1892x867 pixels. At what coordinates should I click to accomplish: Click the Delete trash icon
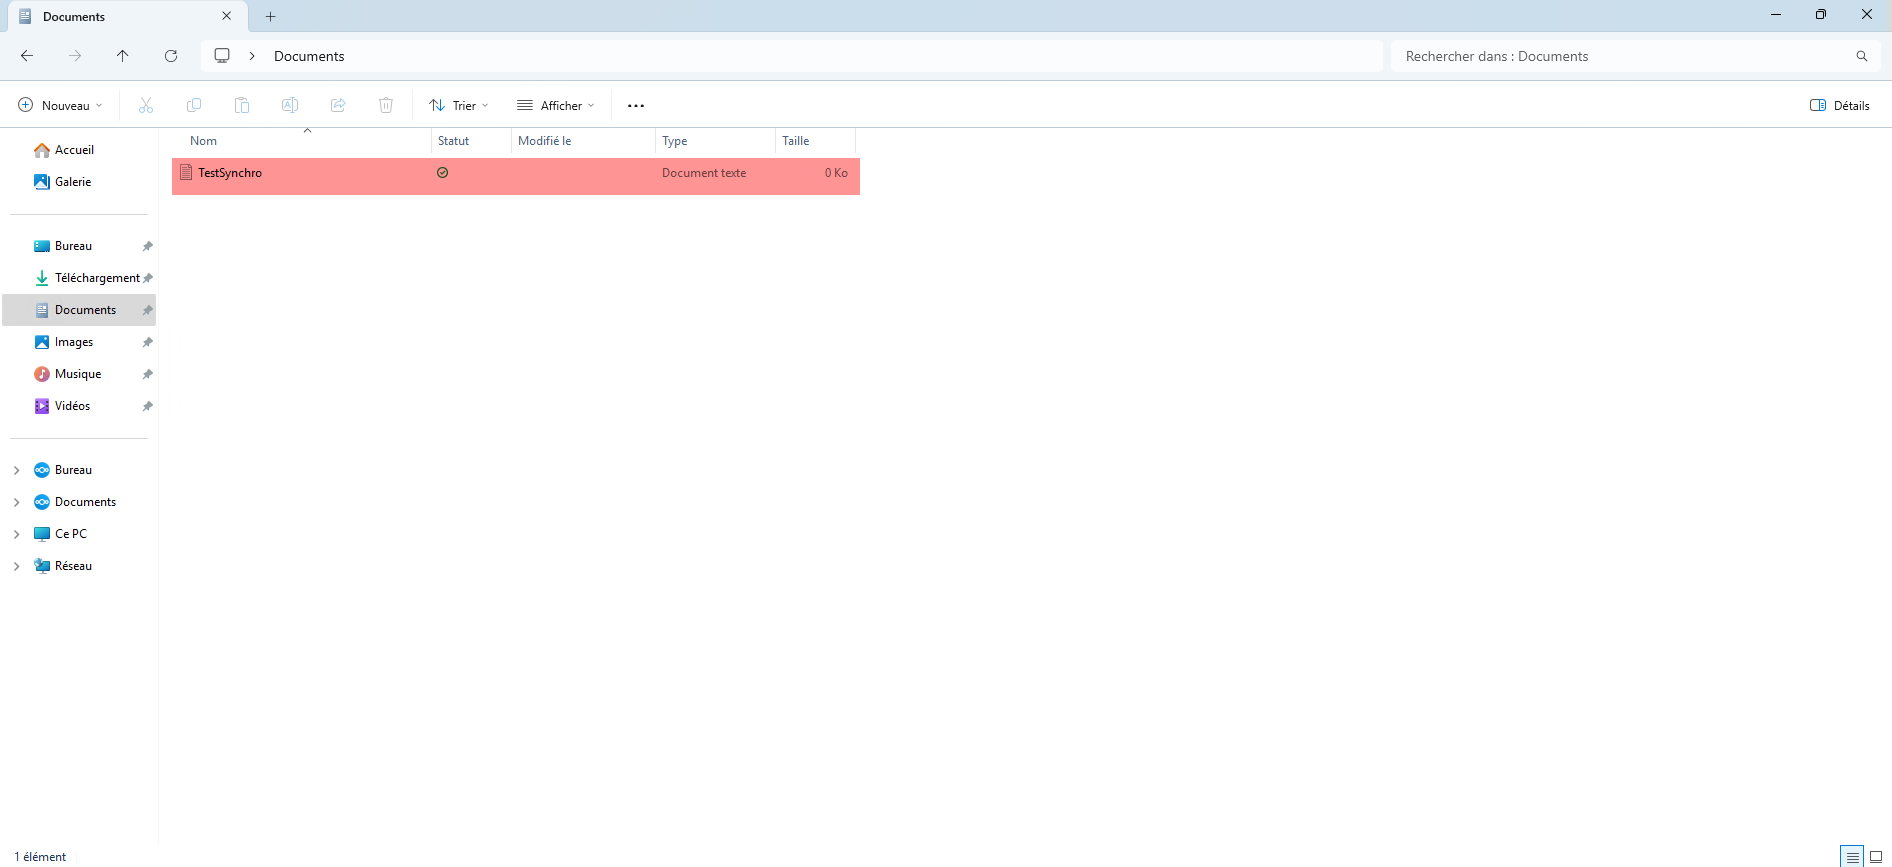(386, 105)
